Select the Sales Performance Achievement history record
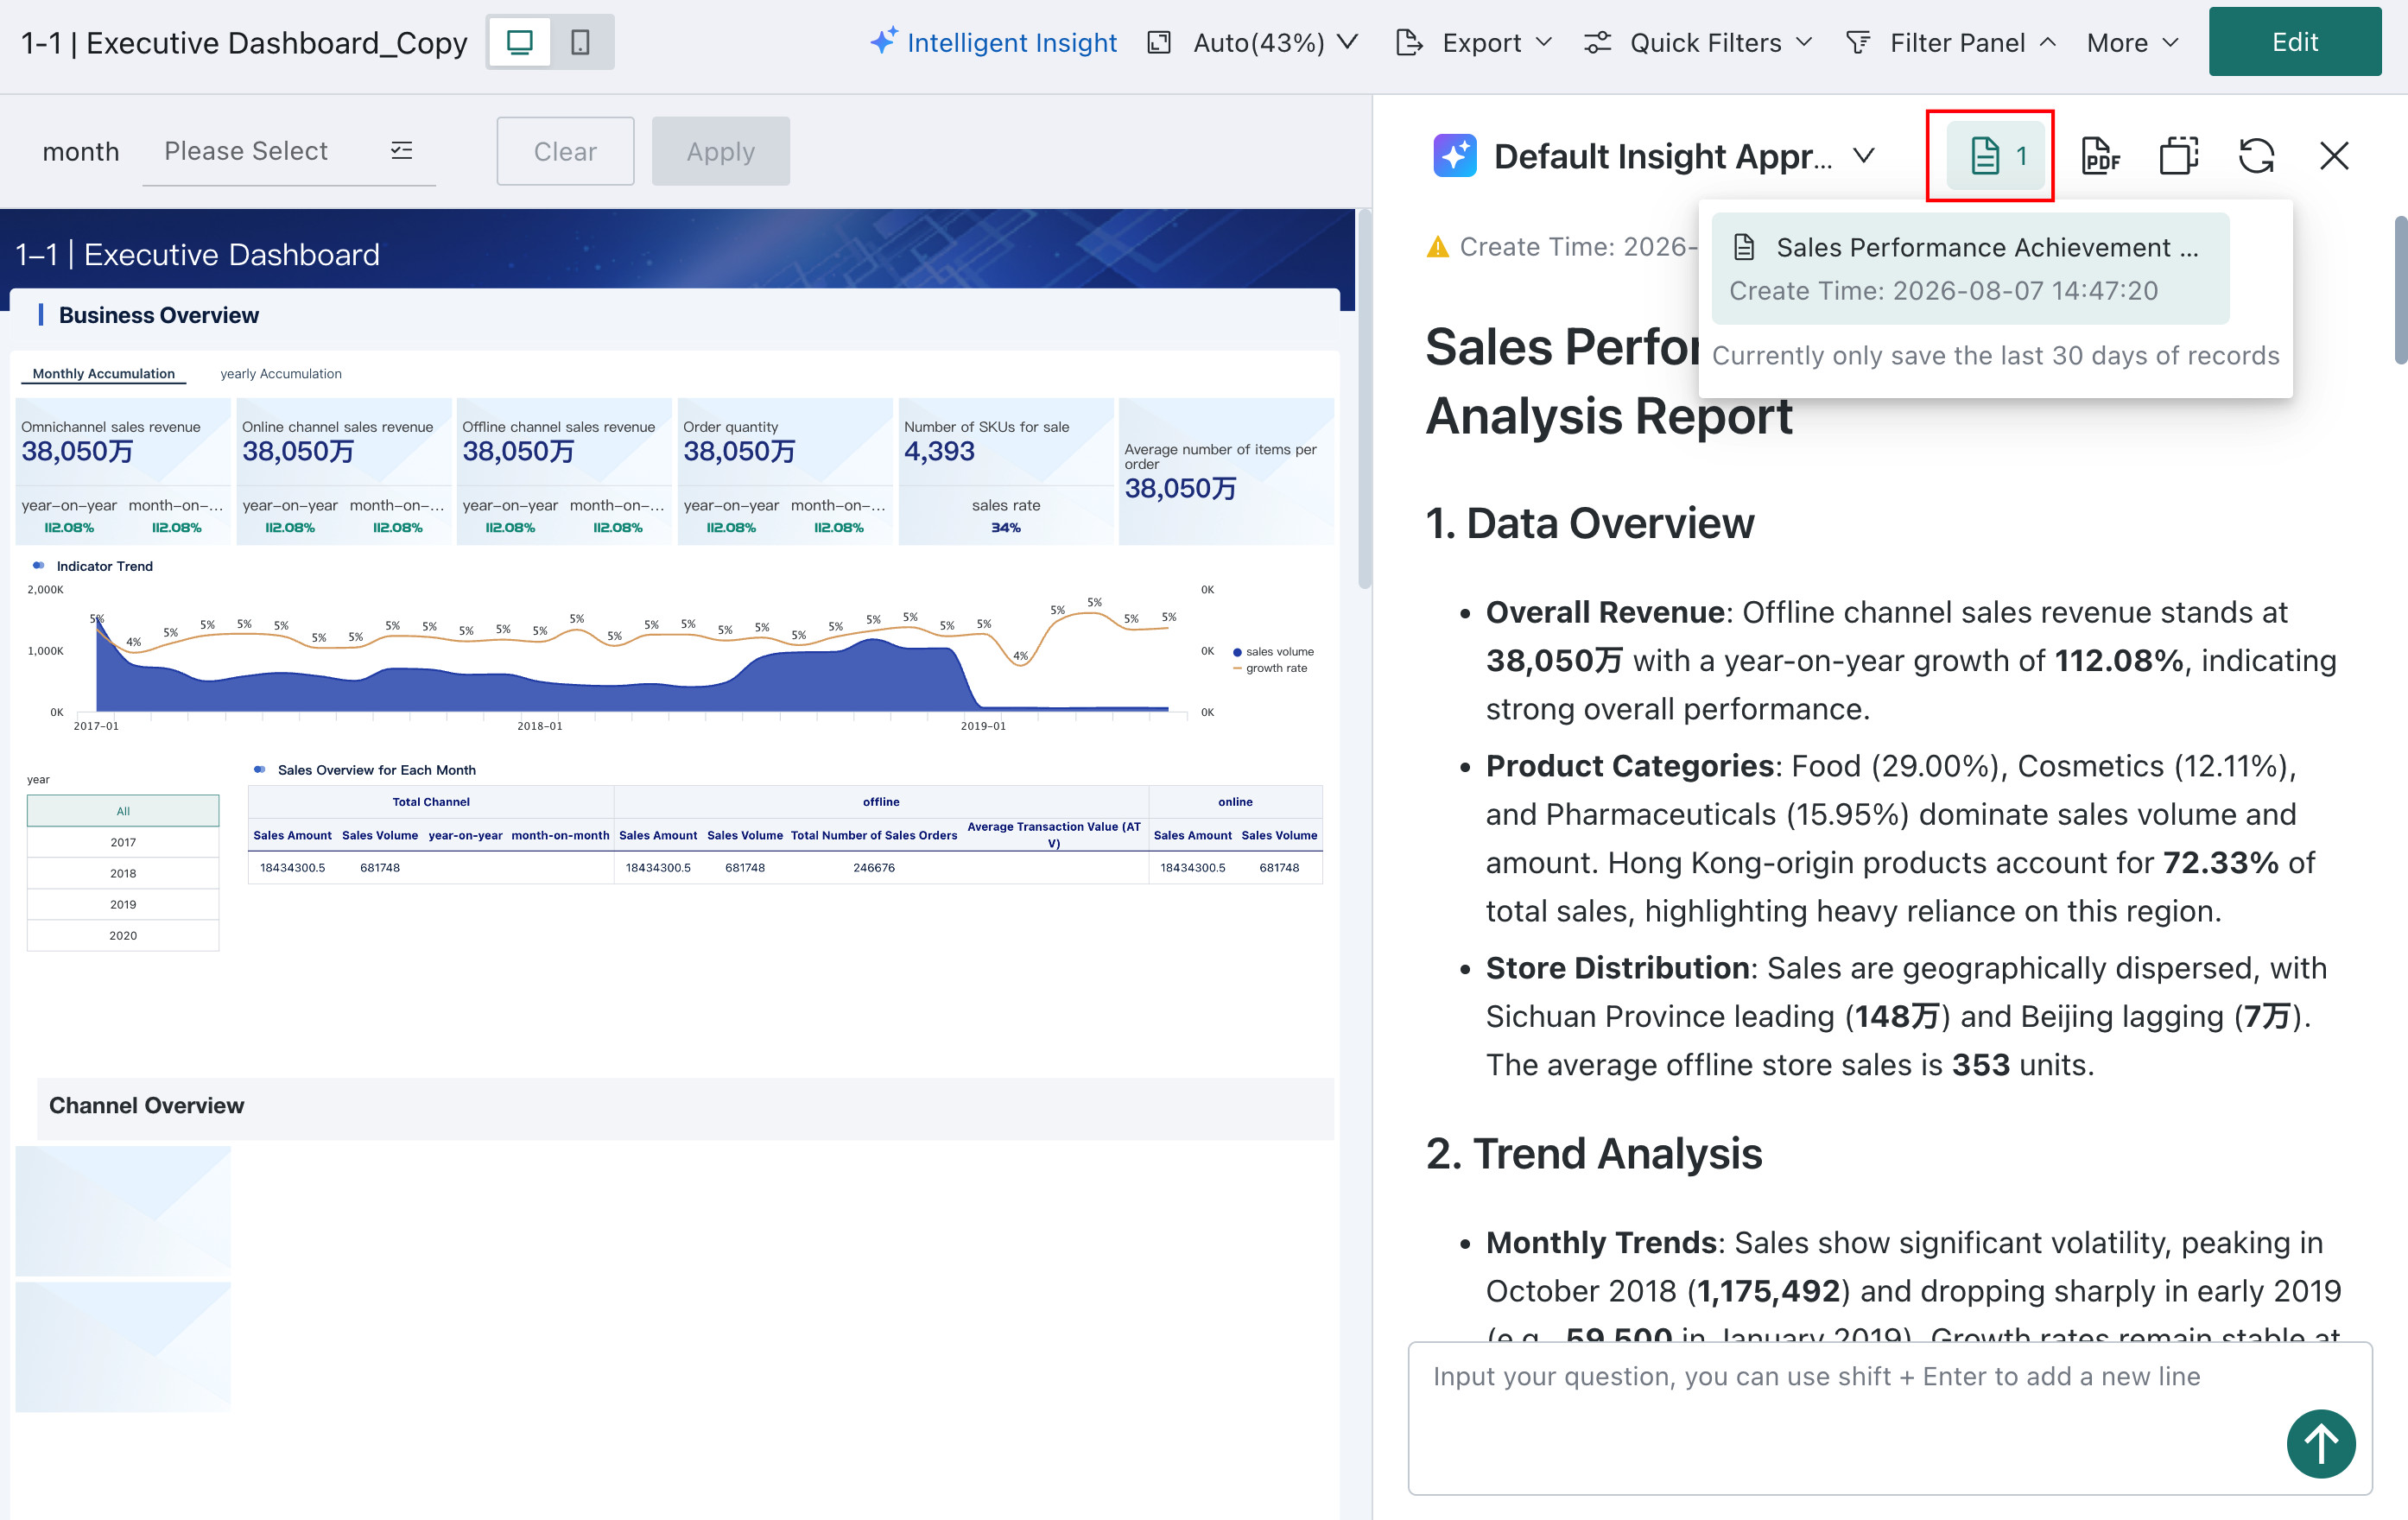Image resolution: width=2408 pixels, height=1520 pixels. (1970, 268)
